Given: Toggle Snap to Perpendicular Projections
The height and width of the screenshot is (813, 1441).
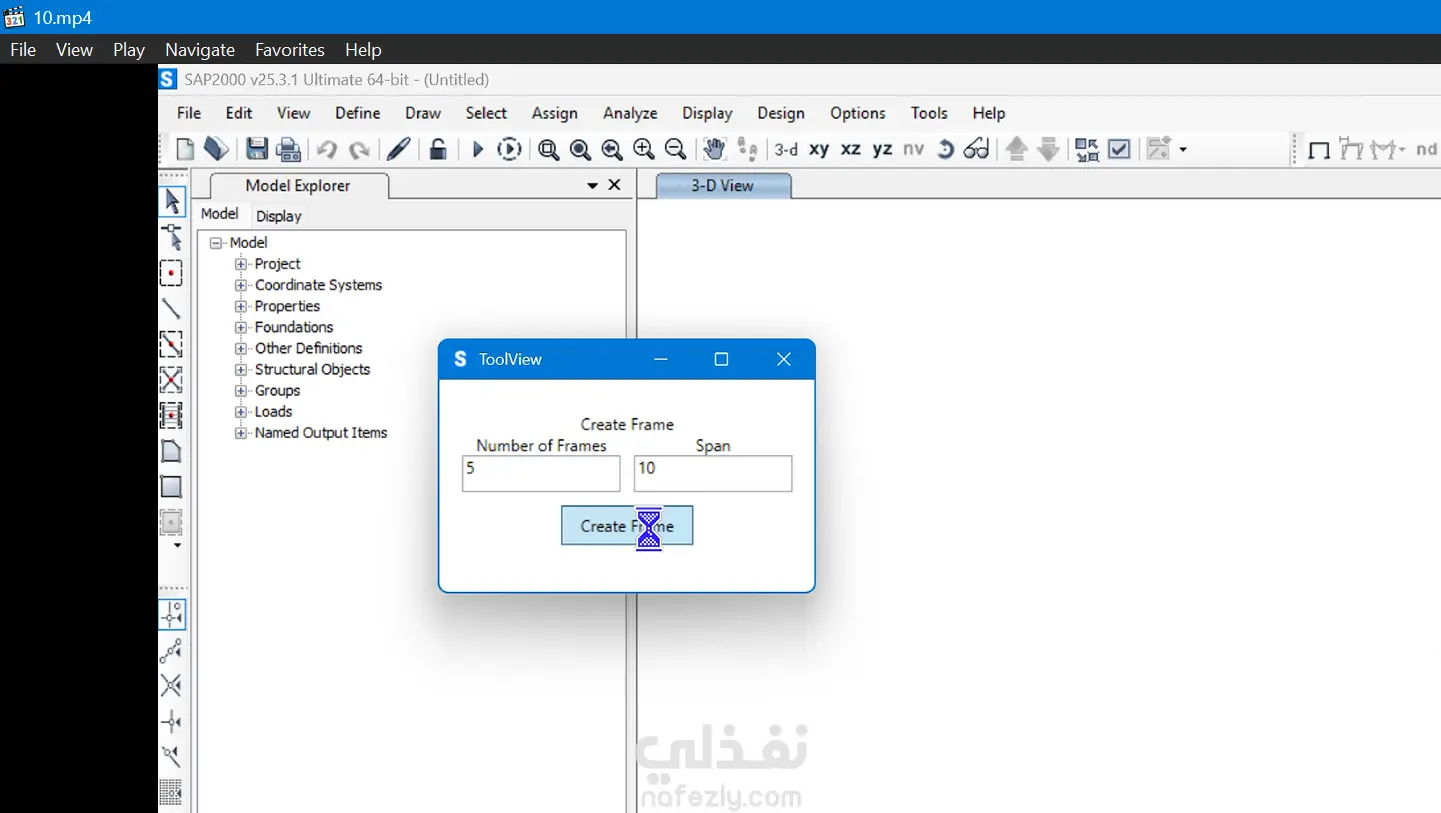Looking at the screenshot, I should click(x=172, y=721).
